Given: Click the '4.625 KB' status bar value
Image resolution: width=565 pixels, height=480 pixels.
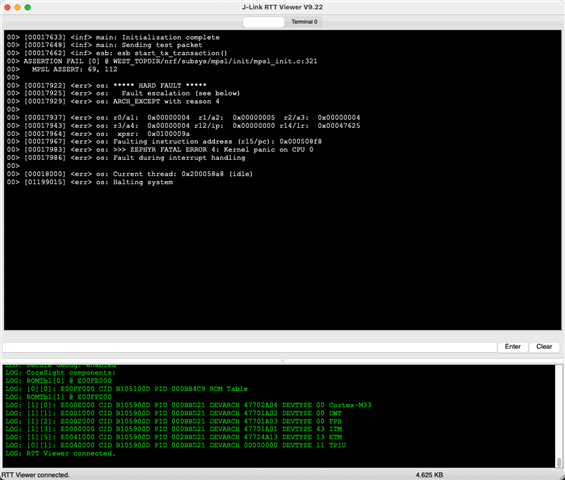Looking at the screenshot, I should point(429,475).
